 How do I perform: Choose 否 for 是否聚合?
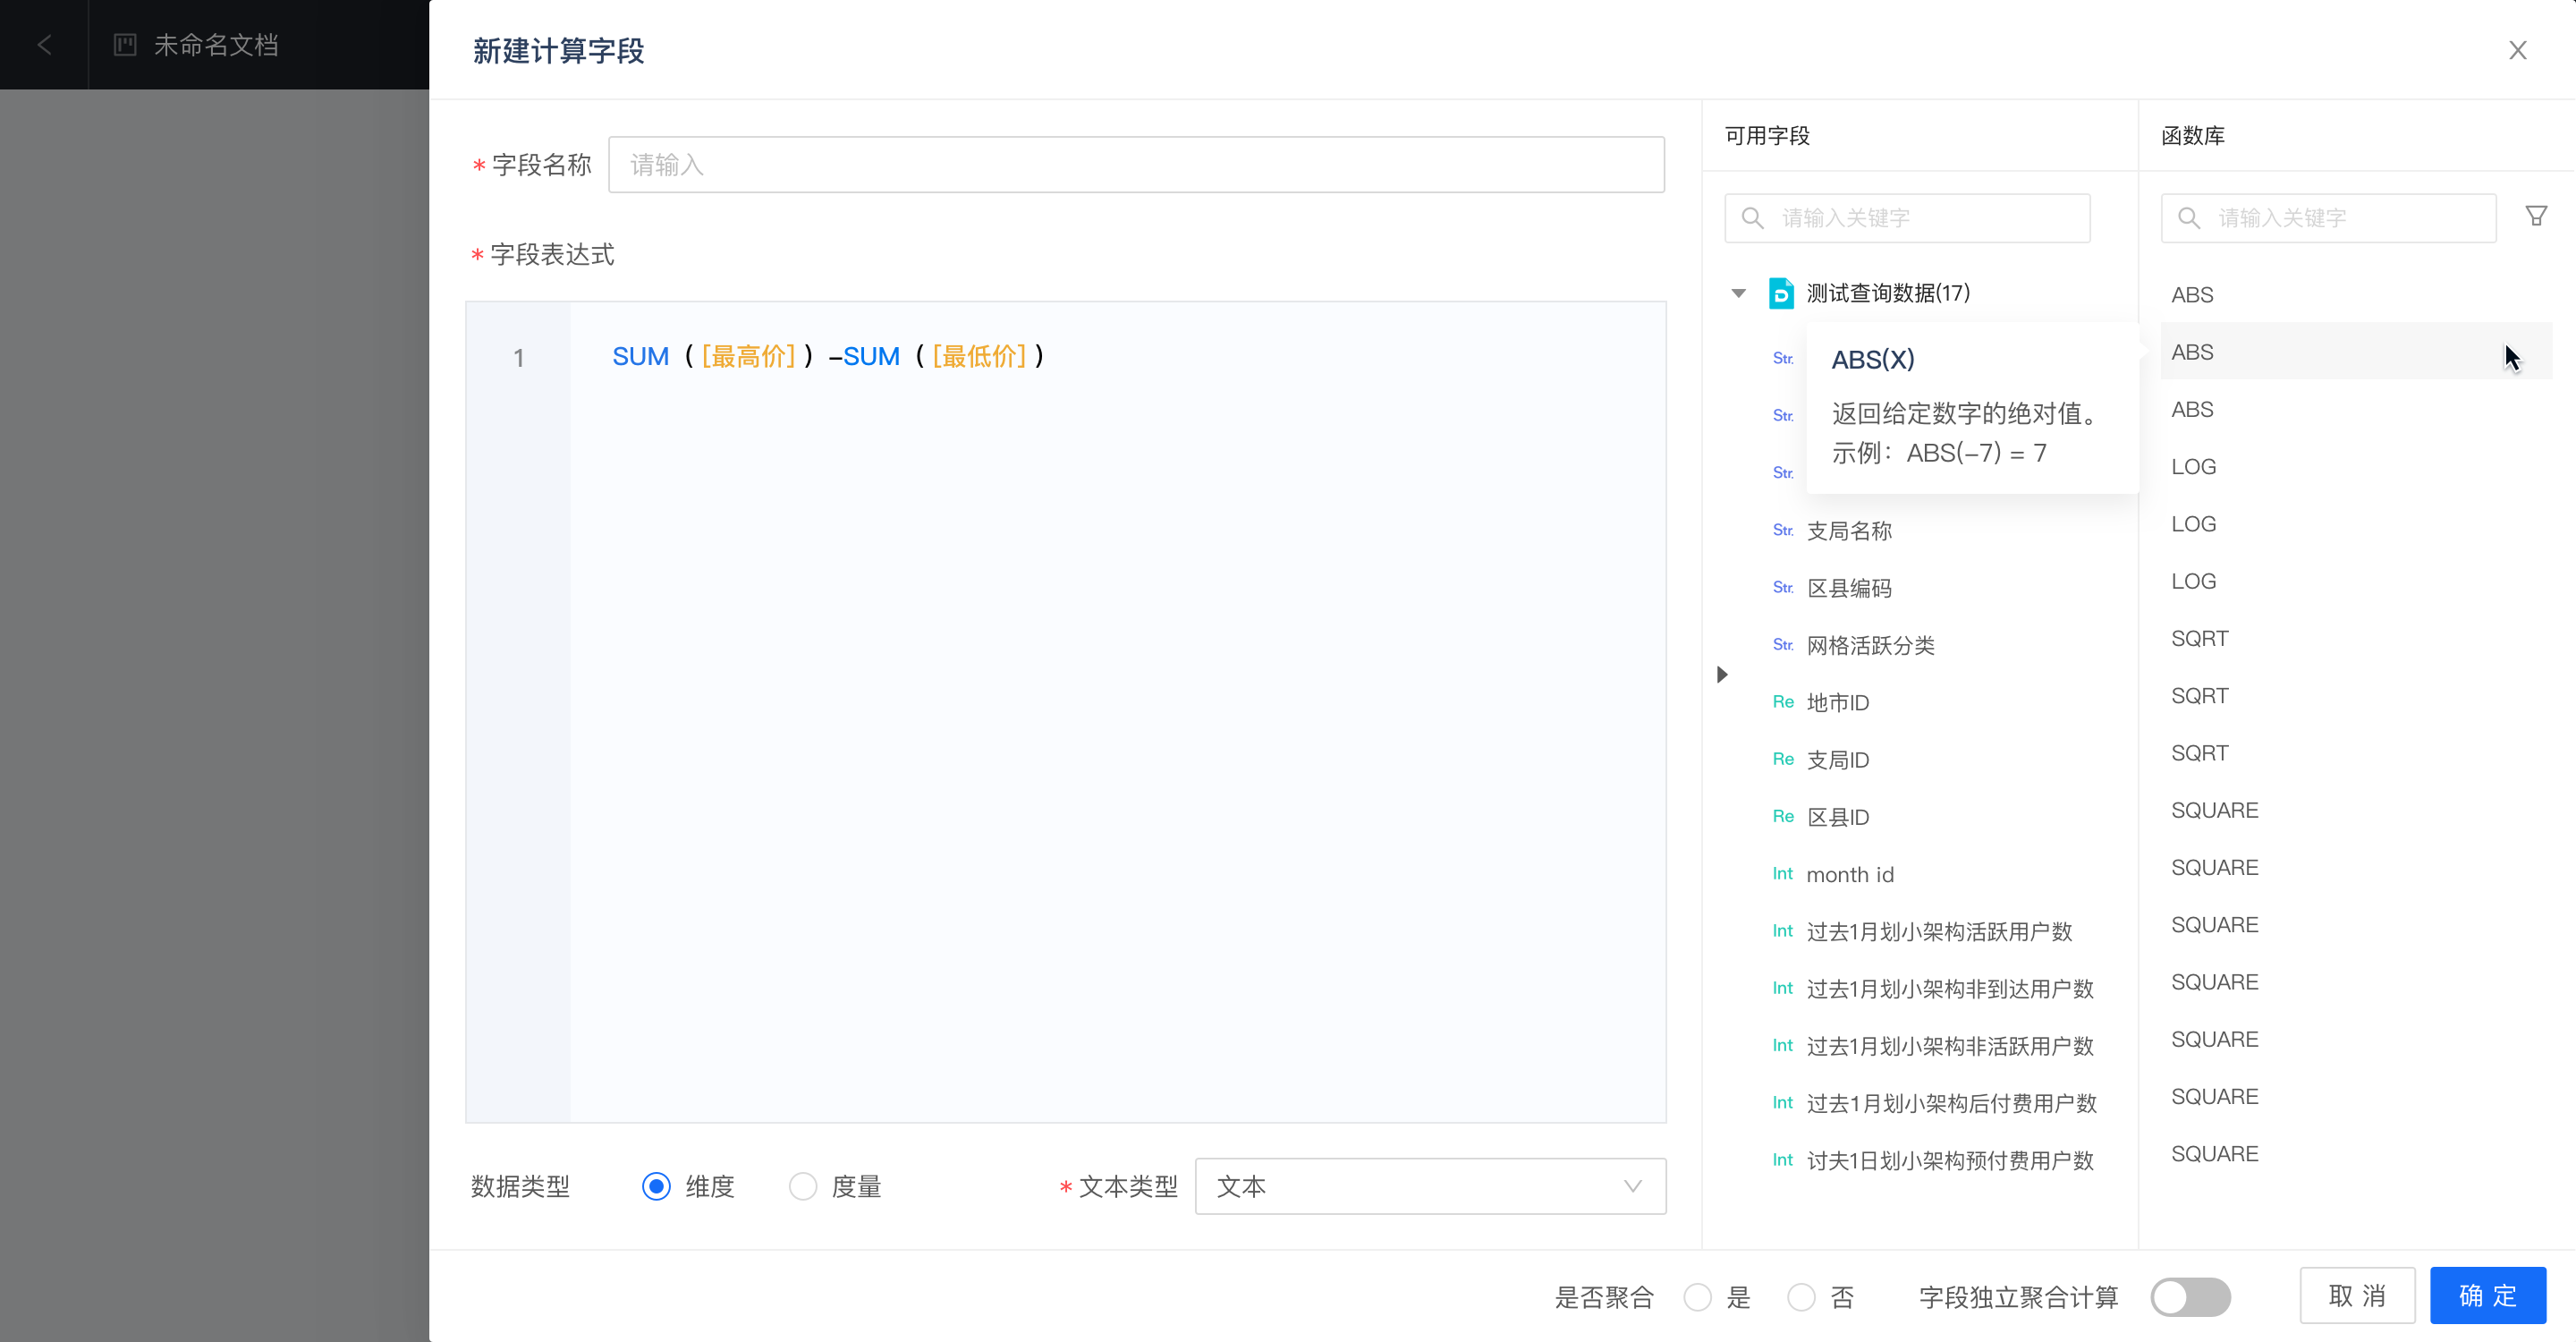pyautogui.click(x=1801, y=1297)
